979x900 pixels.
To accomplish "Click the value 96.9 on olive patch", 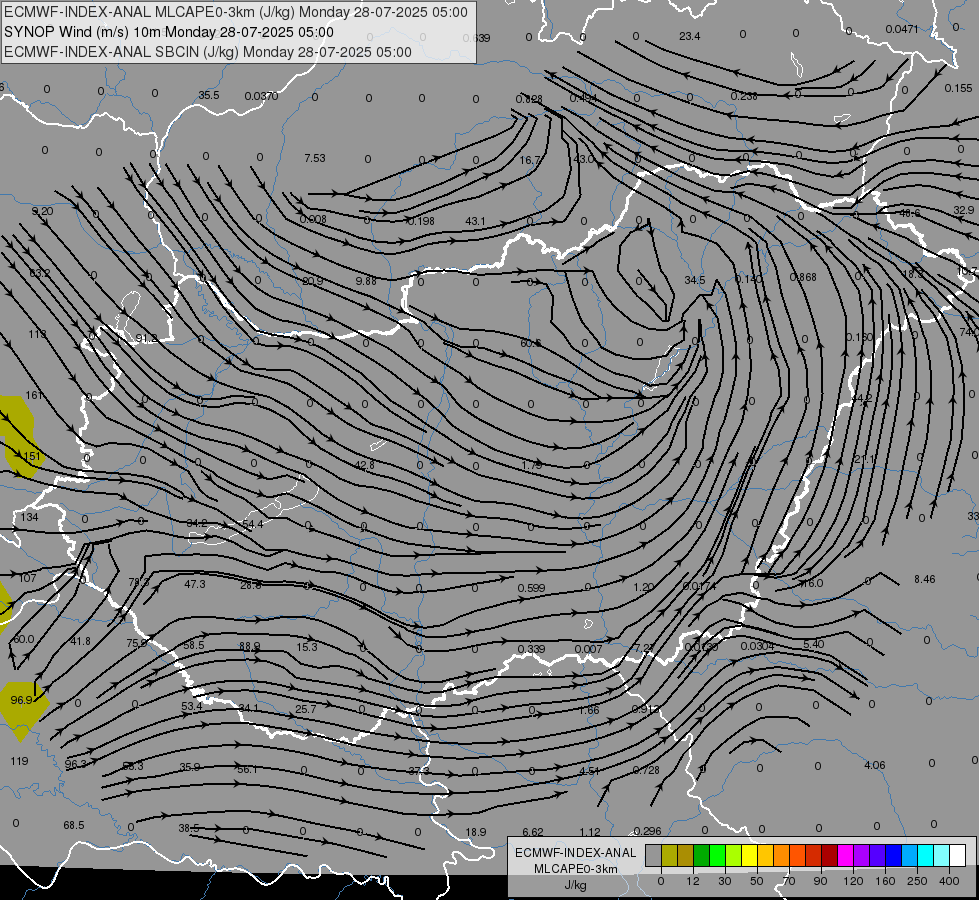I will tap(21, 700).
